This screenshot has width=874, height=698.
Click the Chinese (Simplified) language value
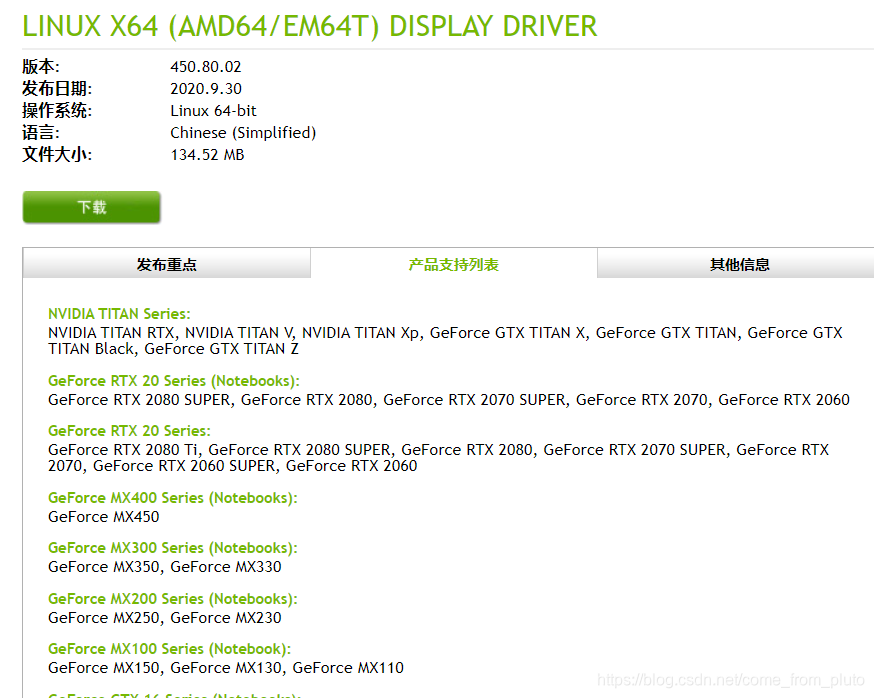(x=243, y=133)
